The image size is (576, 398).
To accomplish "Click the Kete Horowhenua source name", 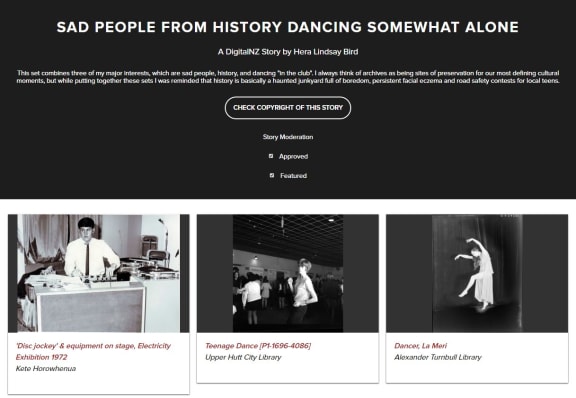I will coord(46,369).
